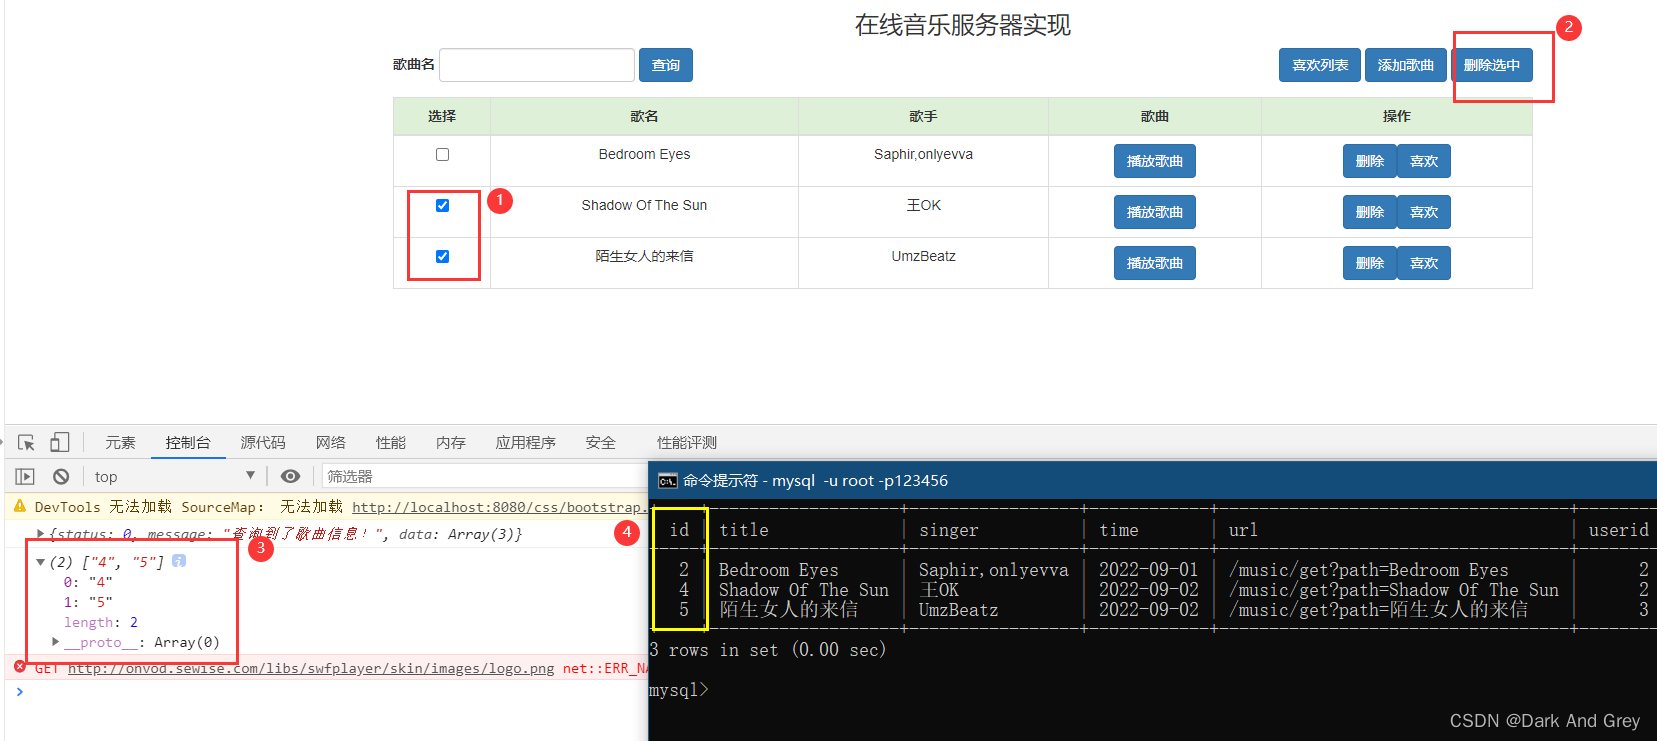Click the 0: "4" array entry

88,582
